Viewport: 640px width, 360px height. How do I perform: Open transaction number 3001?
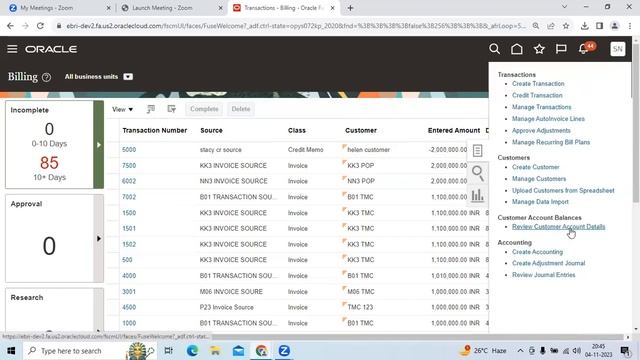[129, 292]
